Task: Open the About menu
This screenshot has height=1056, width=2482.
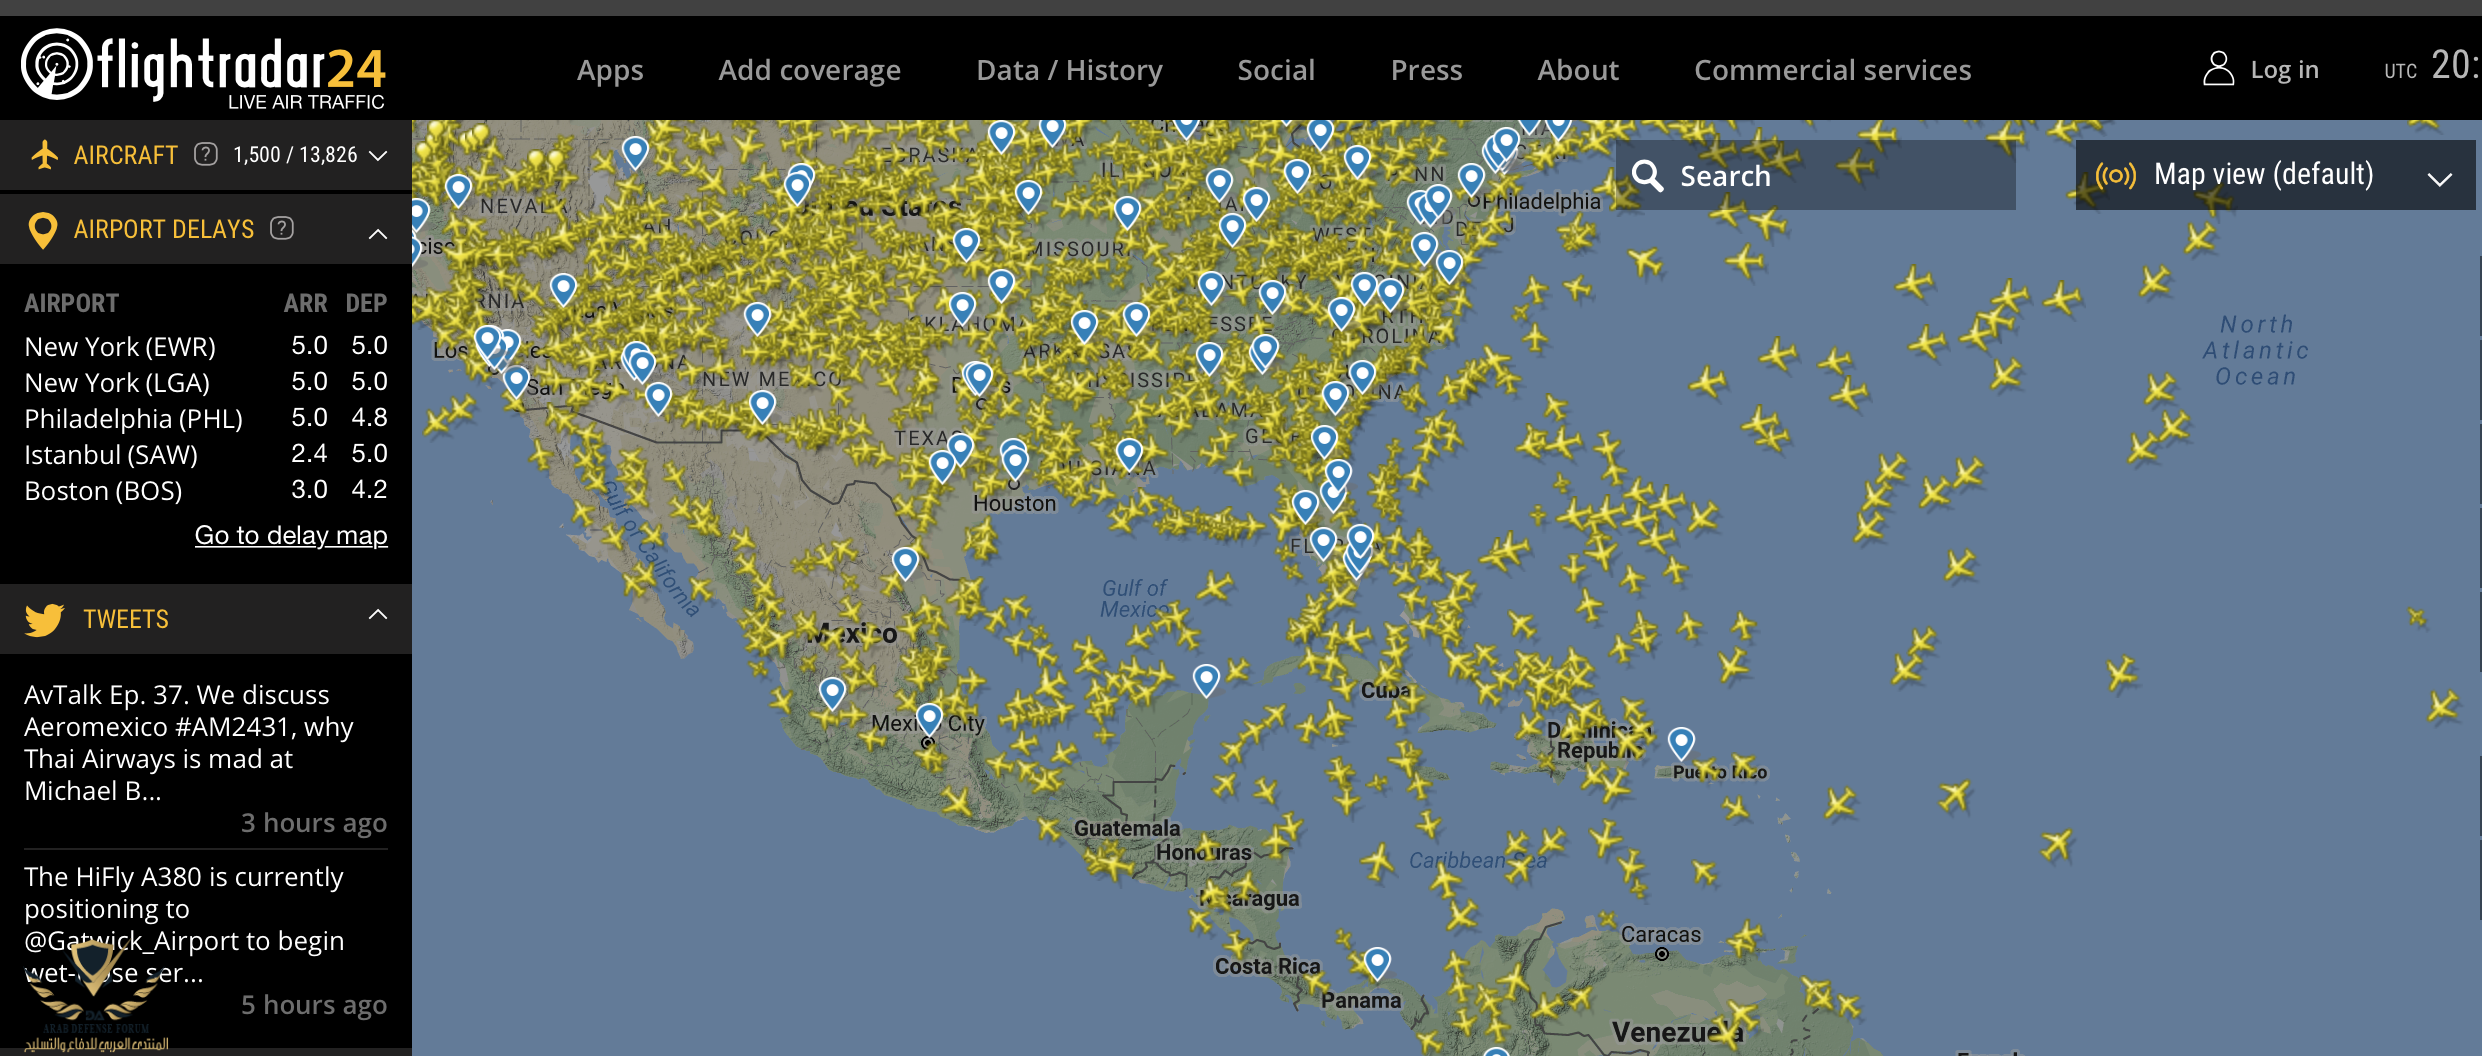Action: pos(1578,70)
